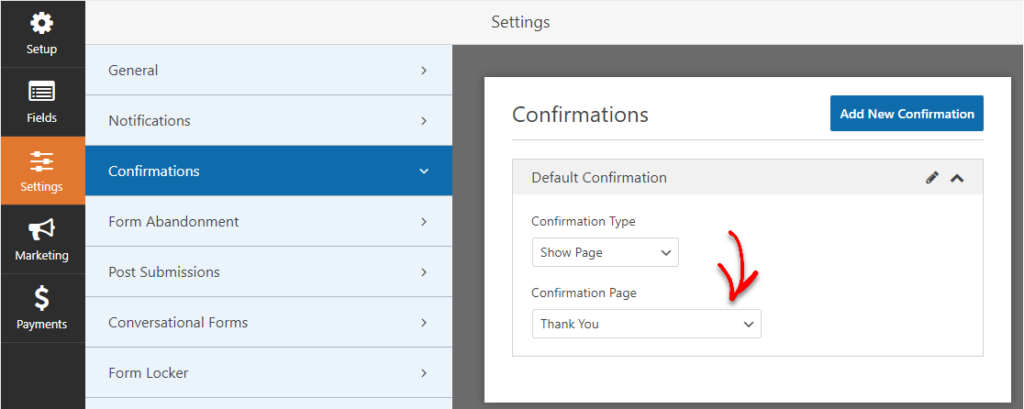Select the Confirmations settings section
Image resolution: width=1024 pixels, height=409 pixels.
(268, 171)
